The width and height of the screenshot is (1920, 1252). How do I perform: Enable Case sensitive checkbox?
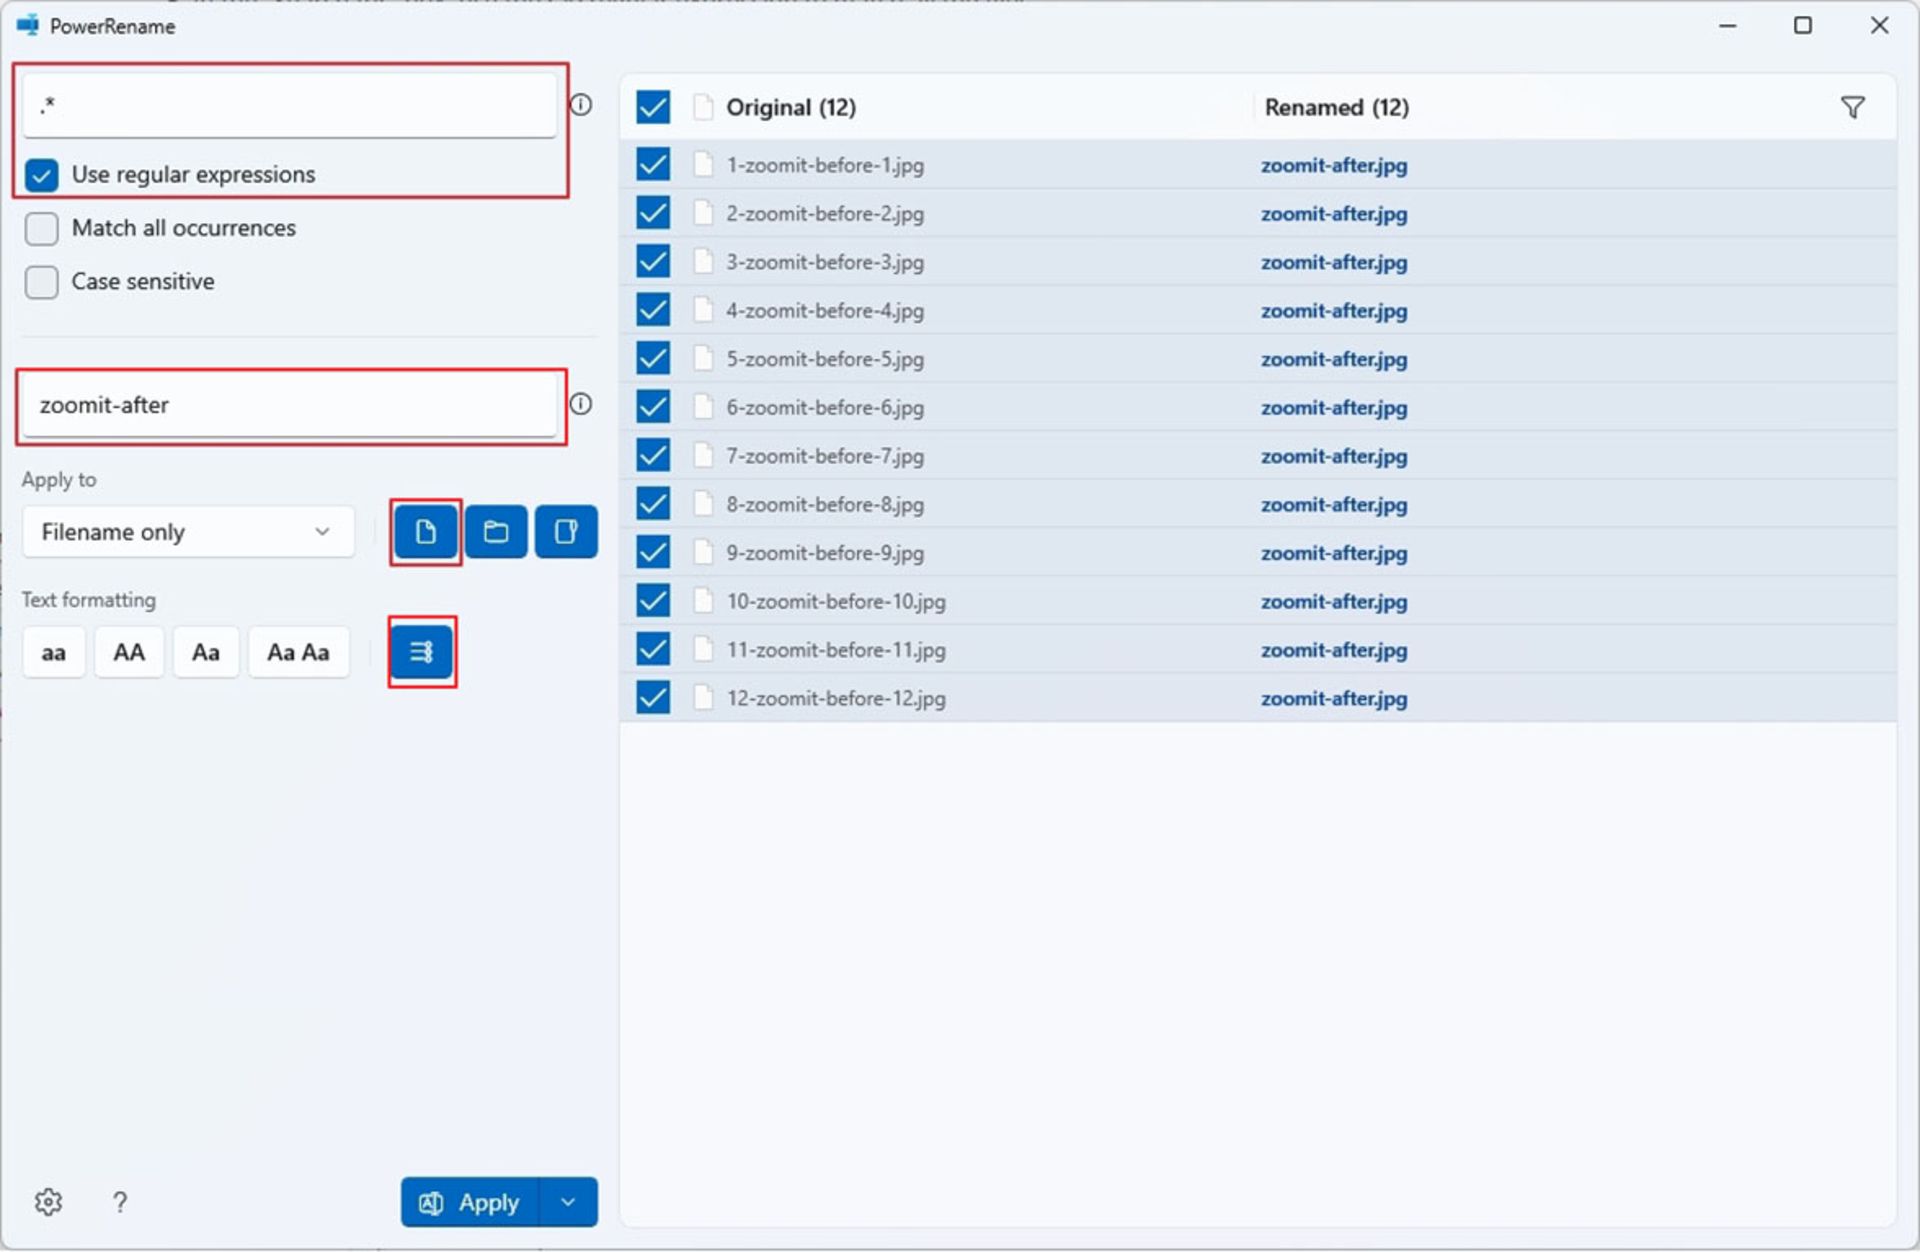42,281
